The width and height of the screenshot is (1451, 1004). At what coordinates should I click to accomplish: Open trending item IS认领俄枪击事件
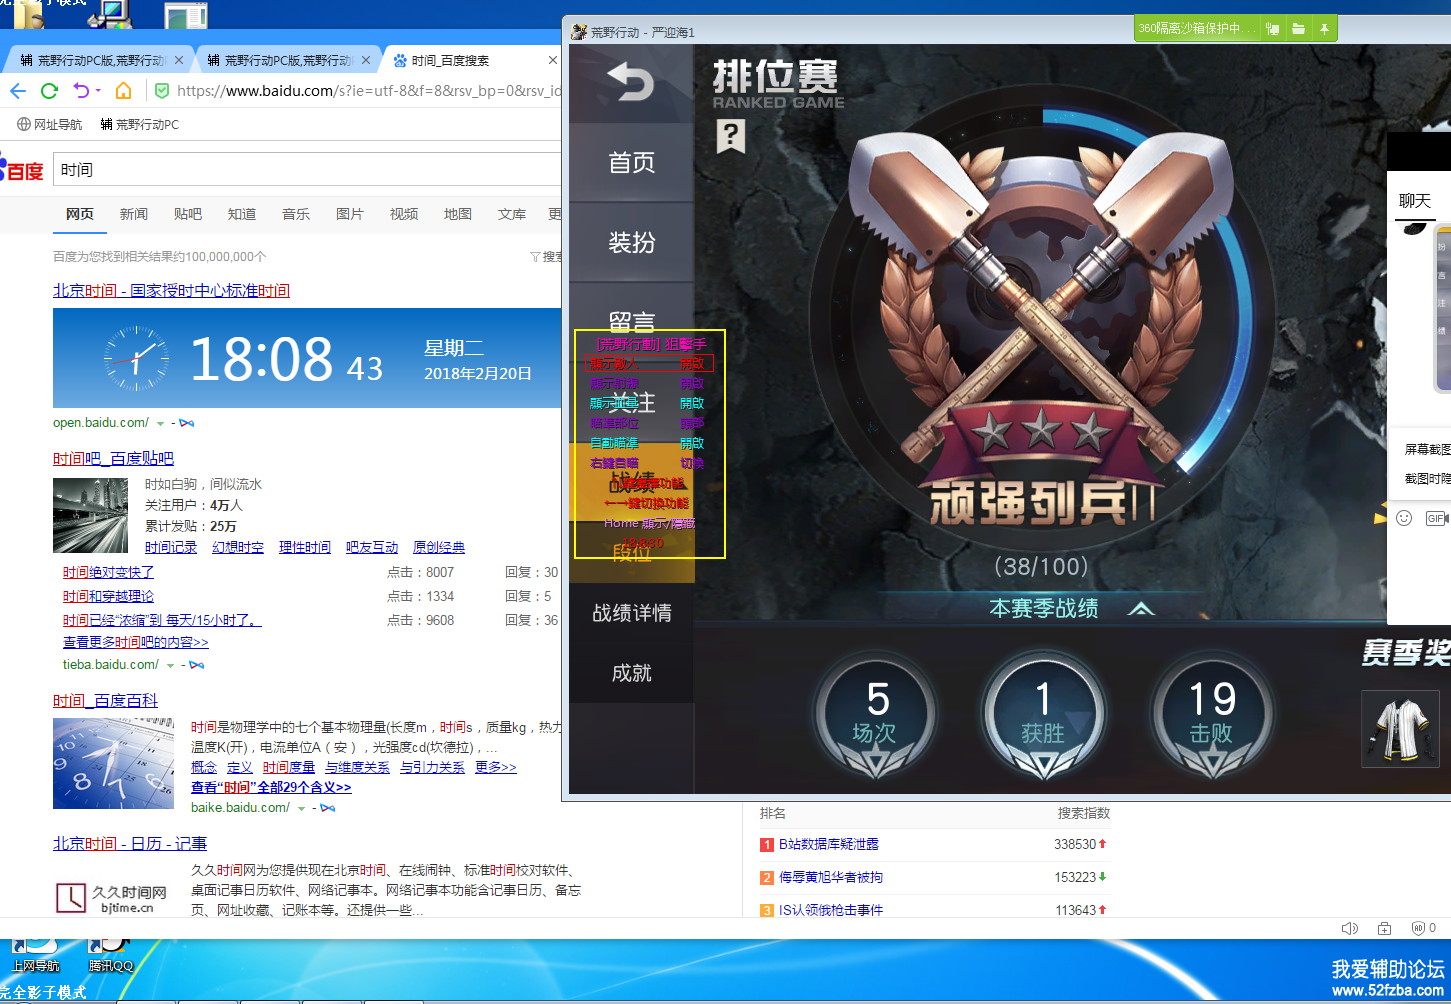tap(831, 910)
